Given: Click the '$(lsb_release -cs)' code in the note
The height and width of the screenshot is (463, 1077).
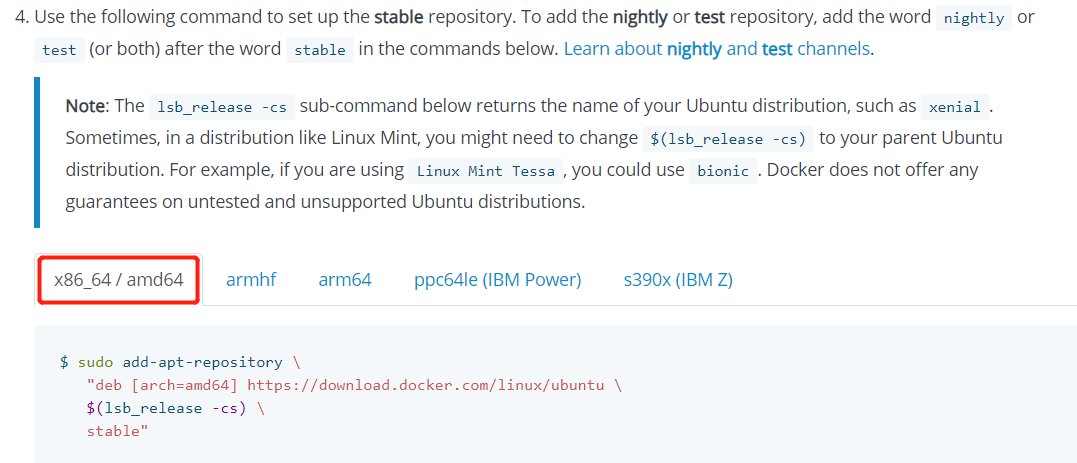Looking at the screenshot, I should coord(728,139).
